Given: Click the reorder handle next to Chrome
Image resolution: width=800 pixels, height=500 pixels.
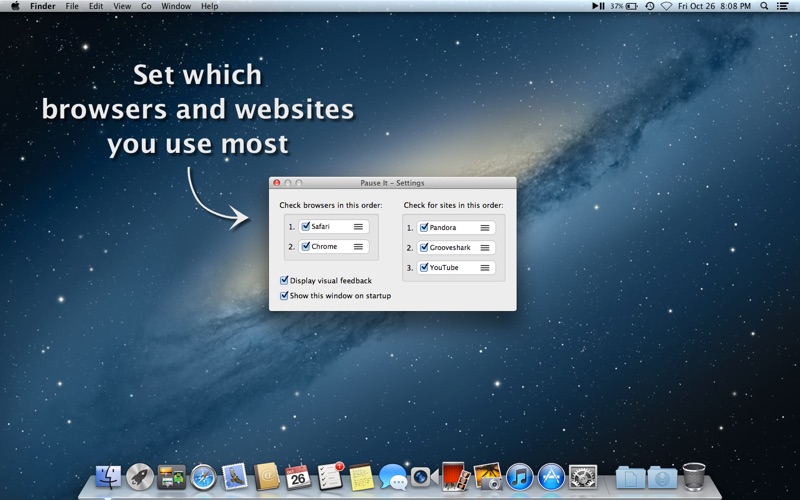Looking at the screenshot, I should coord(358,247).
